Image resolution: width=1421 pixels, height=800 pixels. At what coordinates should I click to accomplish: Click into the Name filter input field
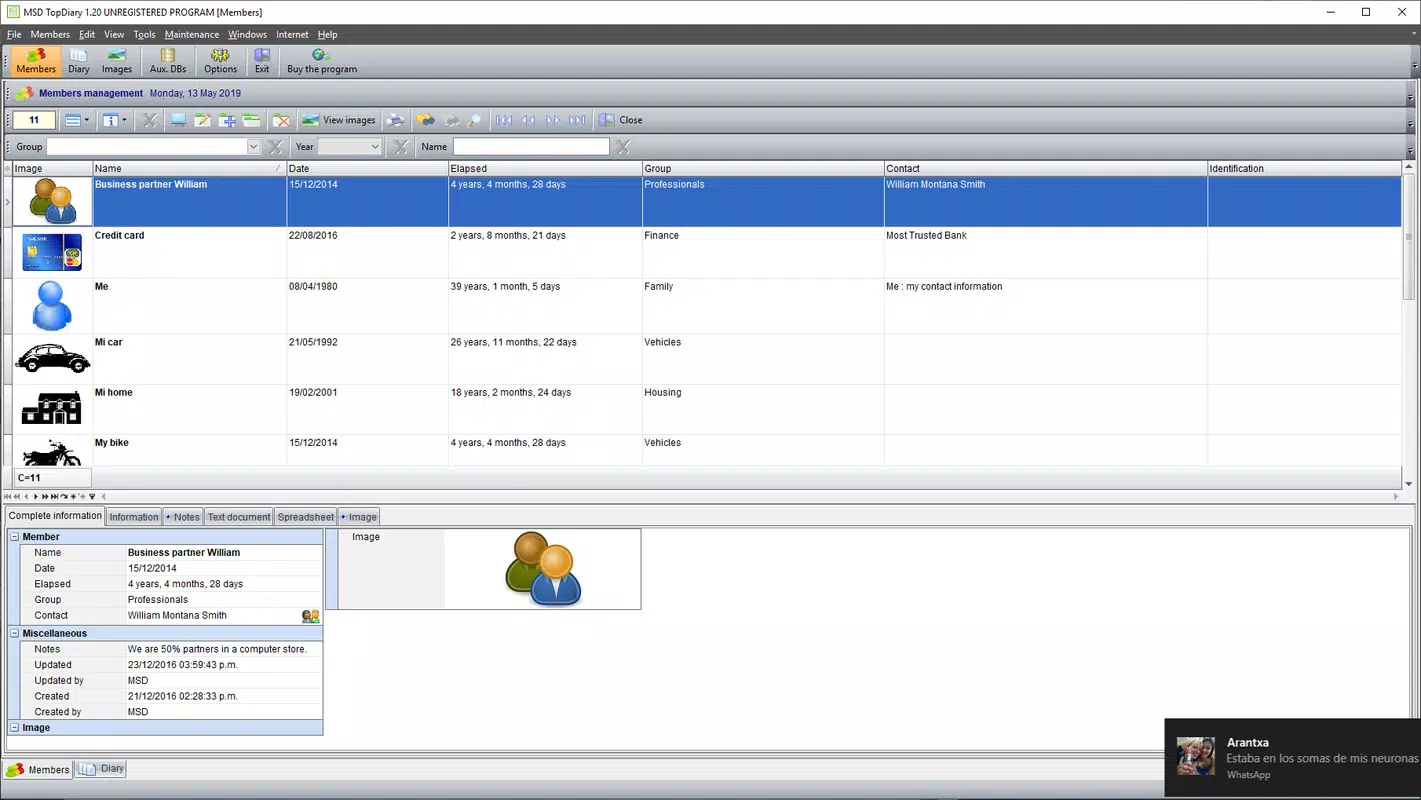pyautogui.click(x=531, y=147)
